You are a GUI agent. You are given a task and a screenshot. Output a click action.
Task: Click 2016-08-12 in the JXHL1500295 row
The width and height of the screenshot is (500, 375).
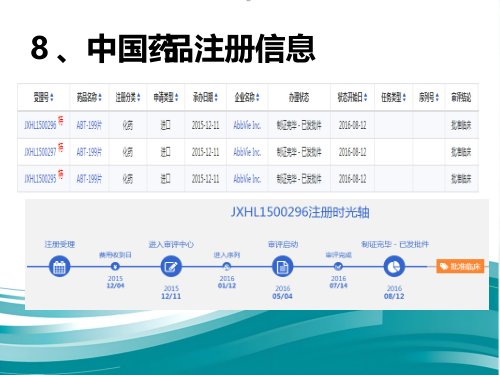(352, 179)
